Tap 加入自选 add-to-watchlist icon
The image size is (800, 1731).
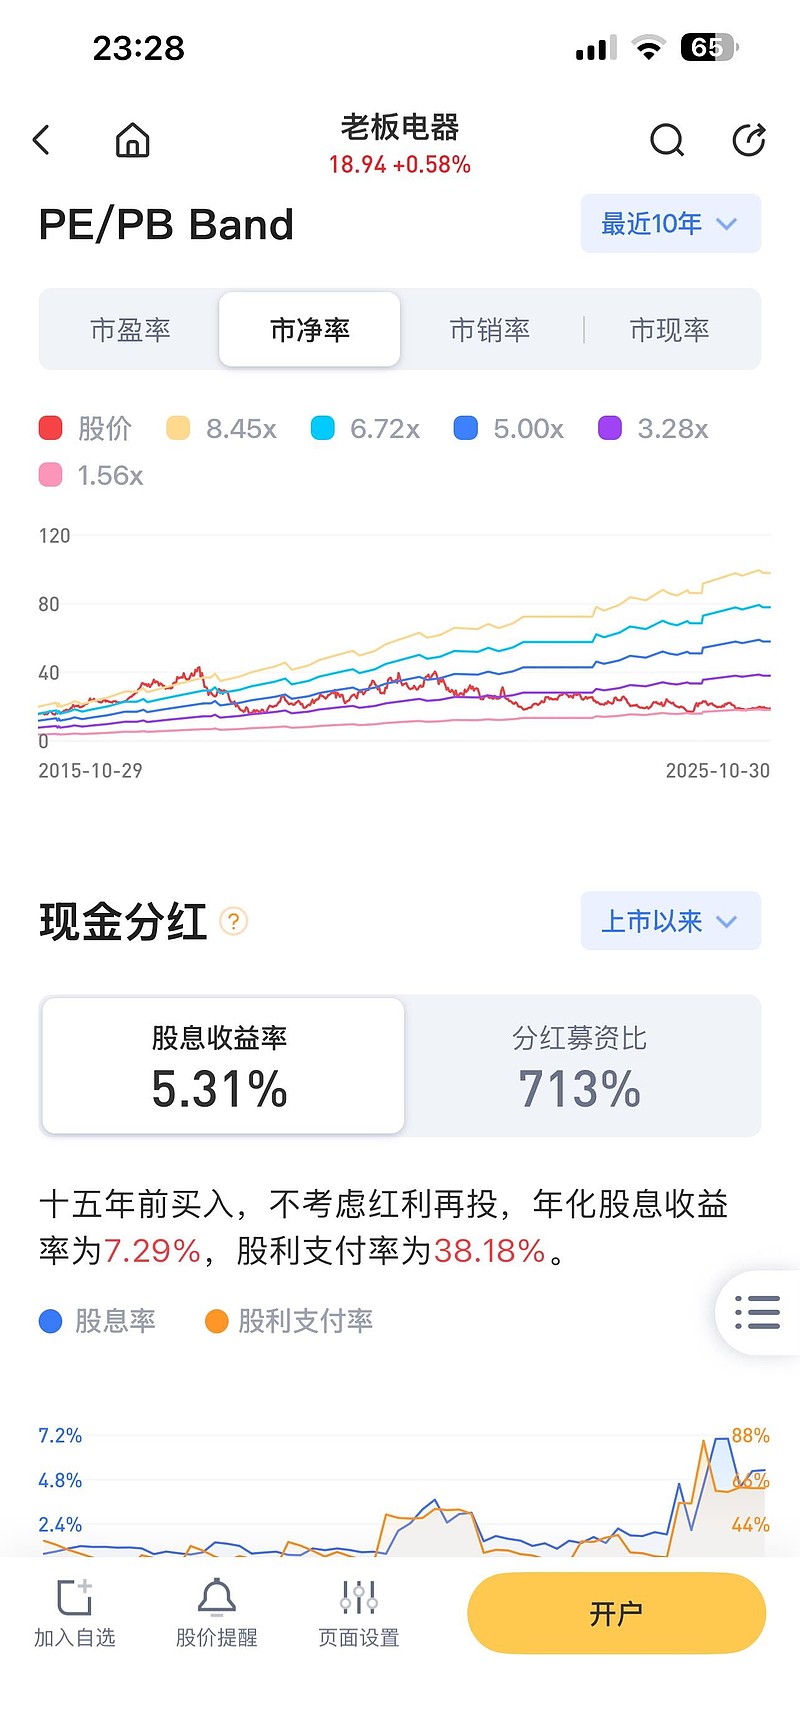[75, 1598]
